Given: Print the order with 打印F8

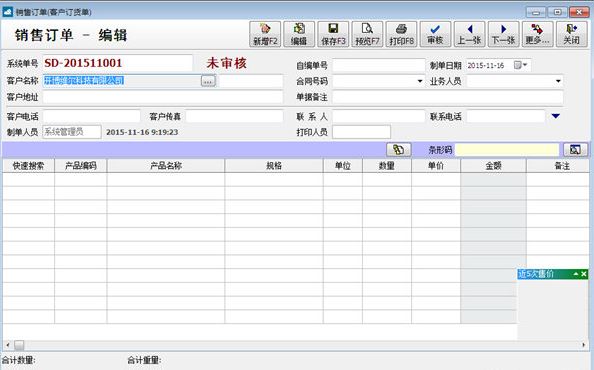Looking at the screenshot, I should pos(401,34).
